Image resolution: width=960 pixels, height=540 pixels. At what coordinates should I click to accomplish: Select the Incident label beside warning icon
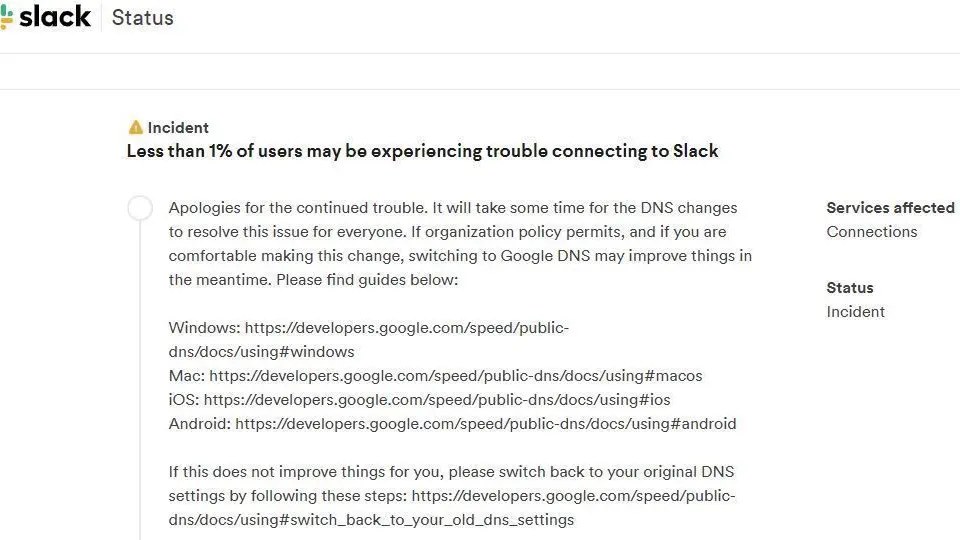point(178,128)
